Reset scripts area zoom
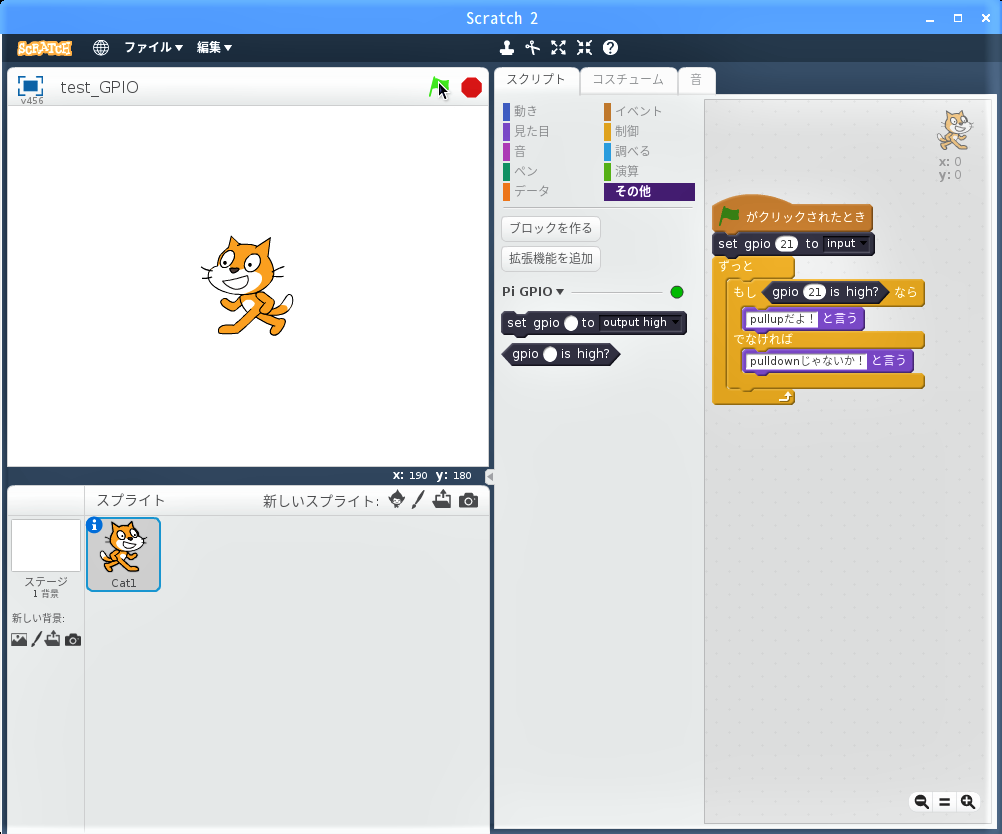The width and height of the screenshot is (1002, 834). (x=944, y=801)
